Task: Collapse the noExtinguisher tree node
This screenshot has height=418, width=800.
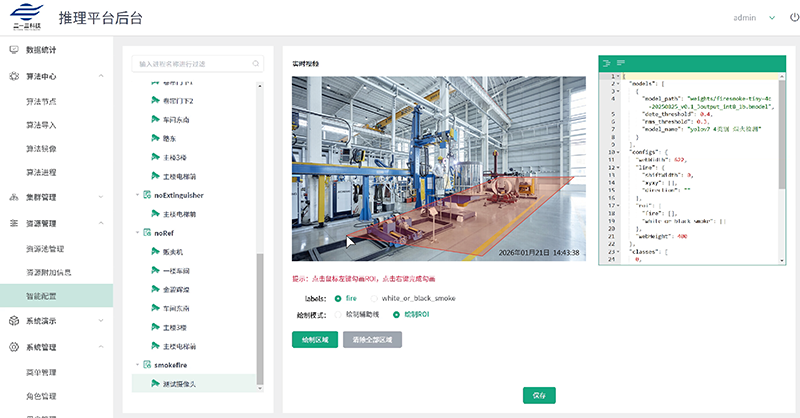Action: pyautogui.click(x=137, y=195)
